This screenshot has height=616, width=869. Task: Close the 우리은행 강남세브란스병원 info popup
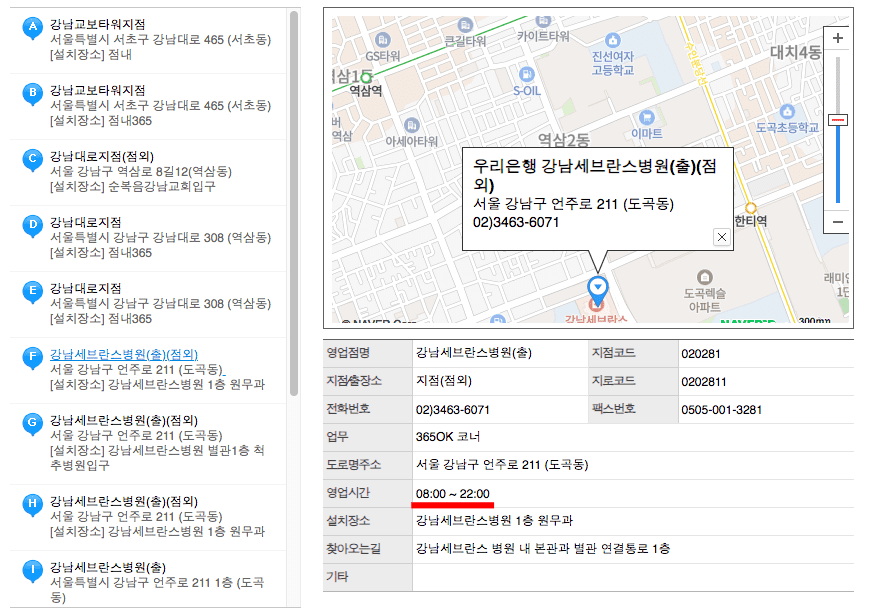721,237
